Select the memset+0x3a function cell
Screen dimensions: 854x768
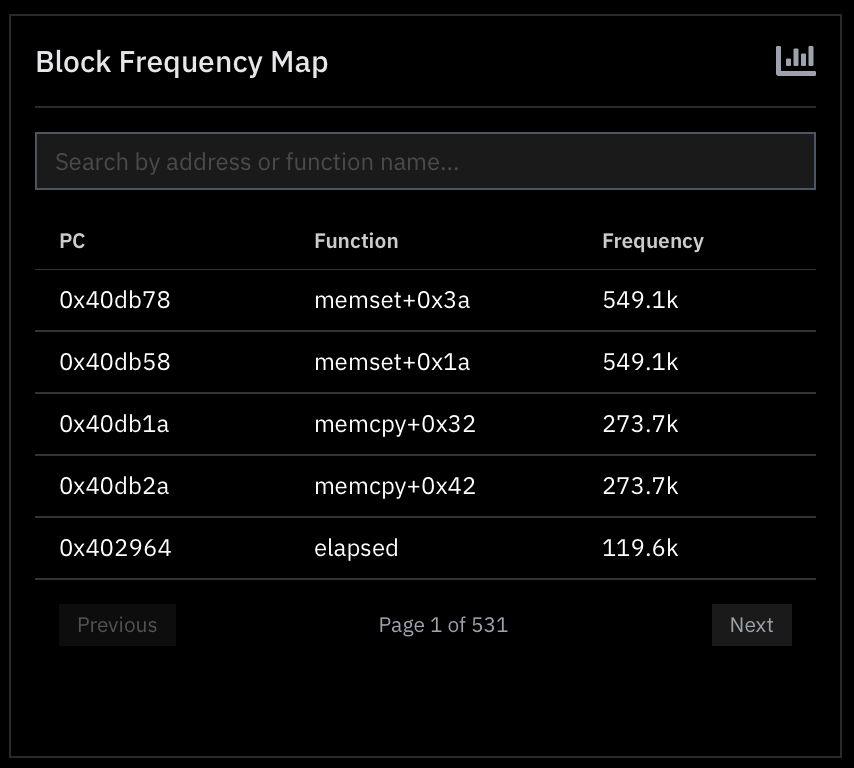pyautogui.click(x=392, y=300)
